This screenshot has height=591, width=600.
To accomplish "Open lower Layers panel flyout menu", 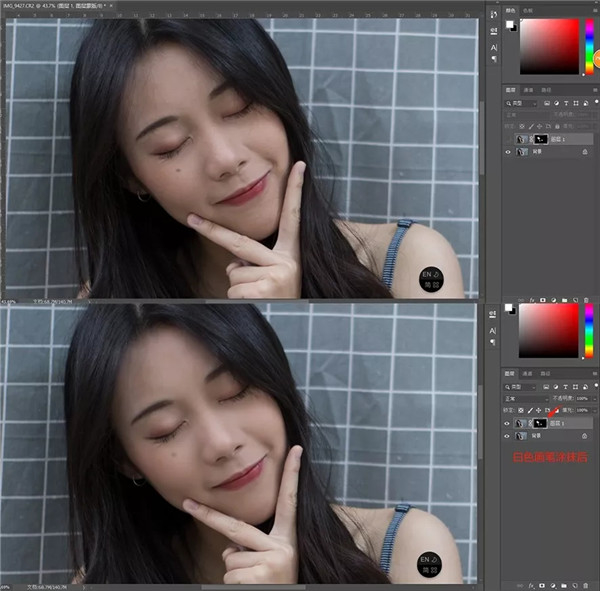I will [595, 373].
